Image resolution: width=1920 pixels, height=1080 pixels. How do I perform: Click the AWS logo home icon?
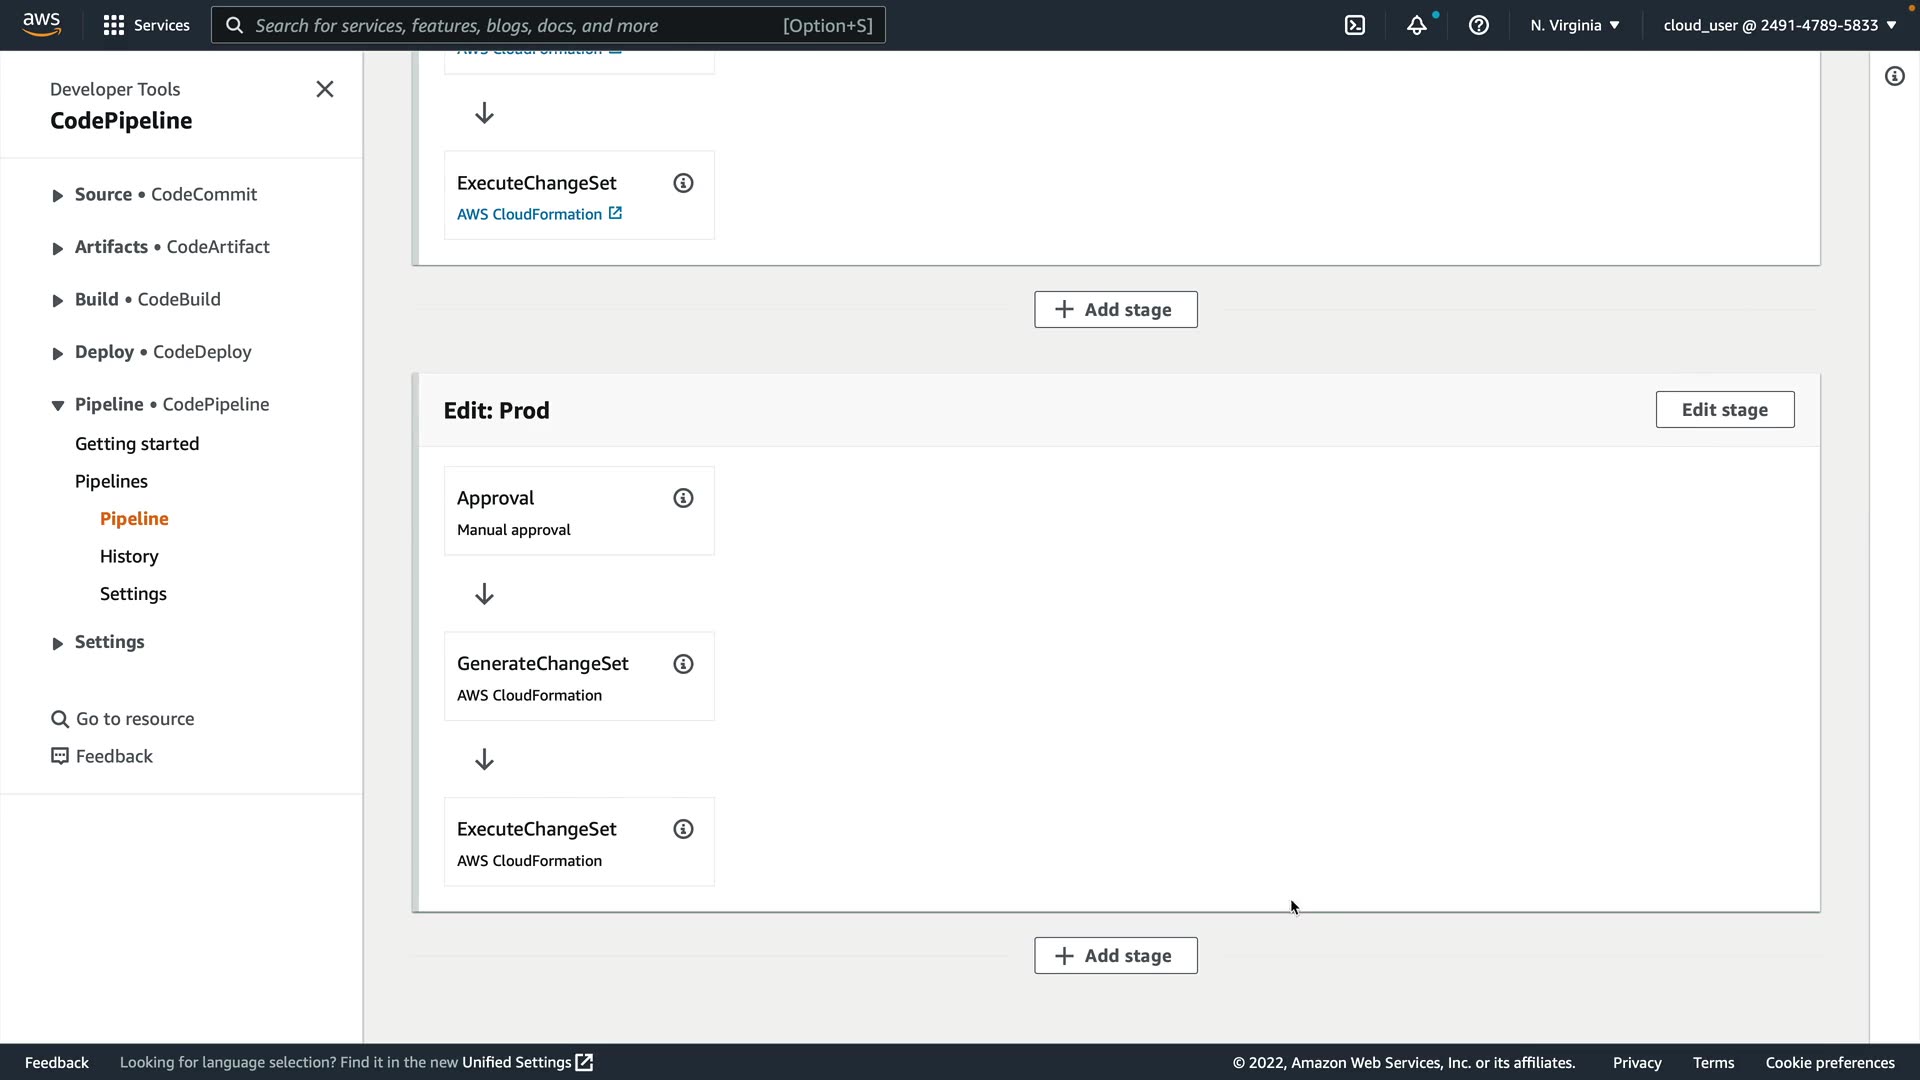[x=42, y=24]
